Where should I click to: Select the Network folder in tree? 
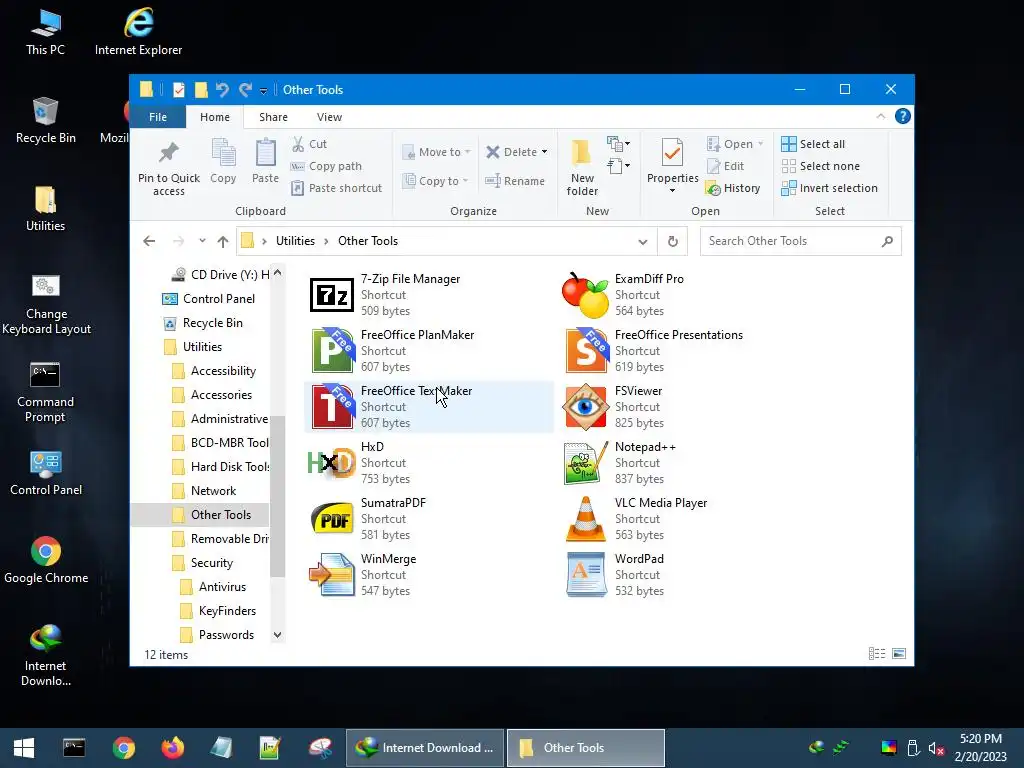point(204,490)
